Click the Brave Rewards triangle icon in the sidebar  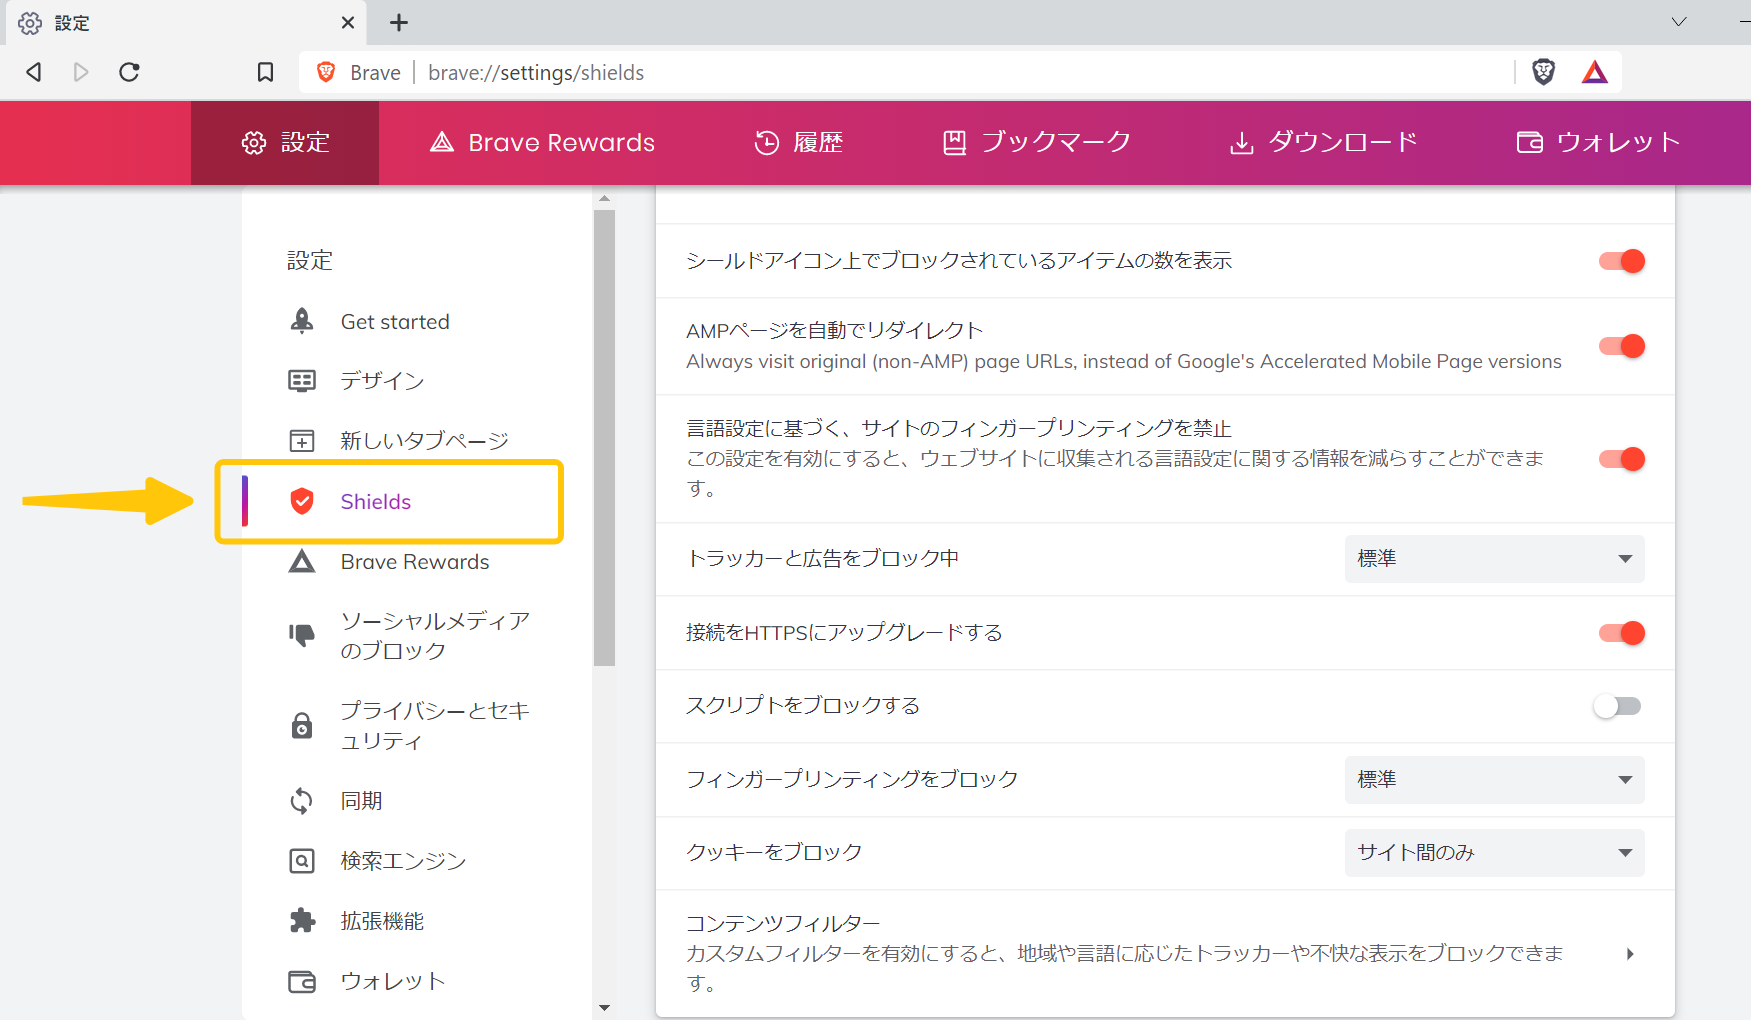click(302, 561)
